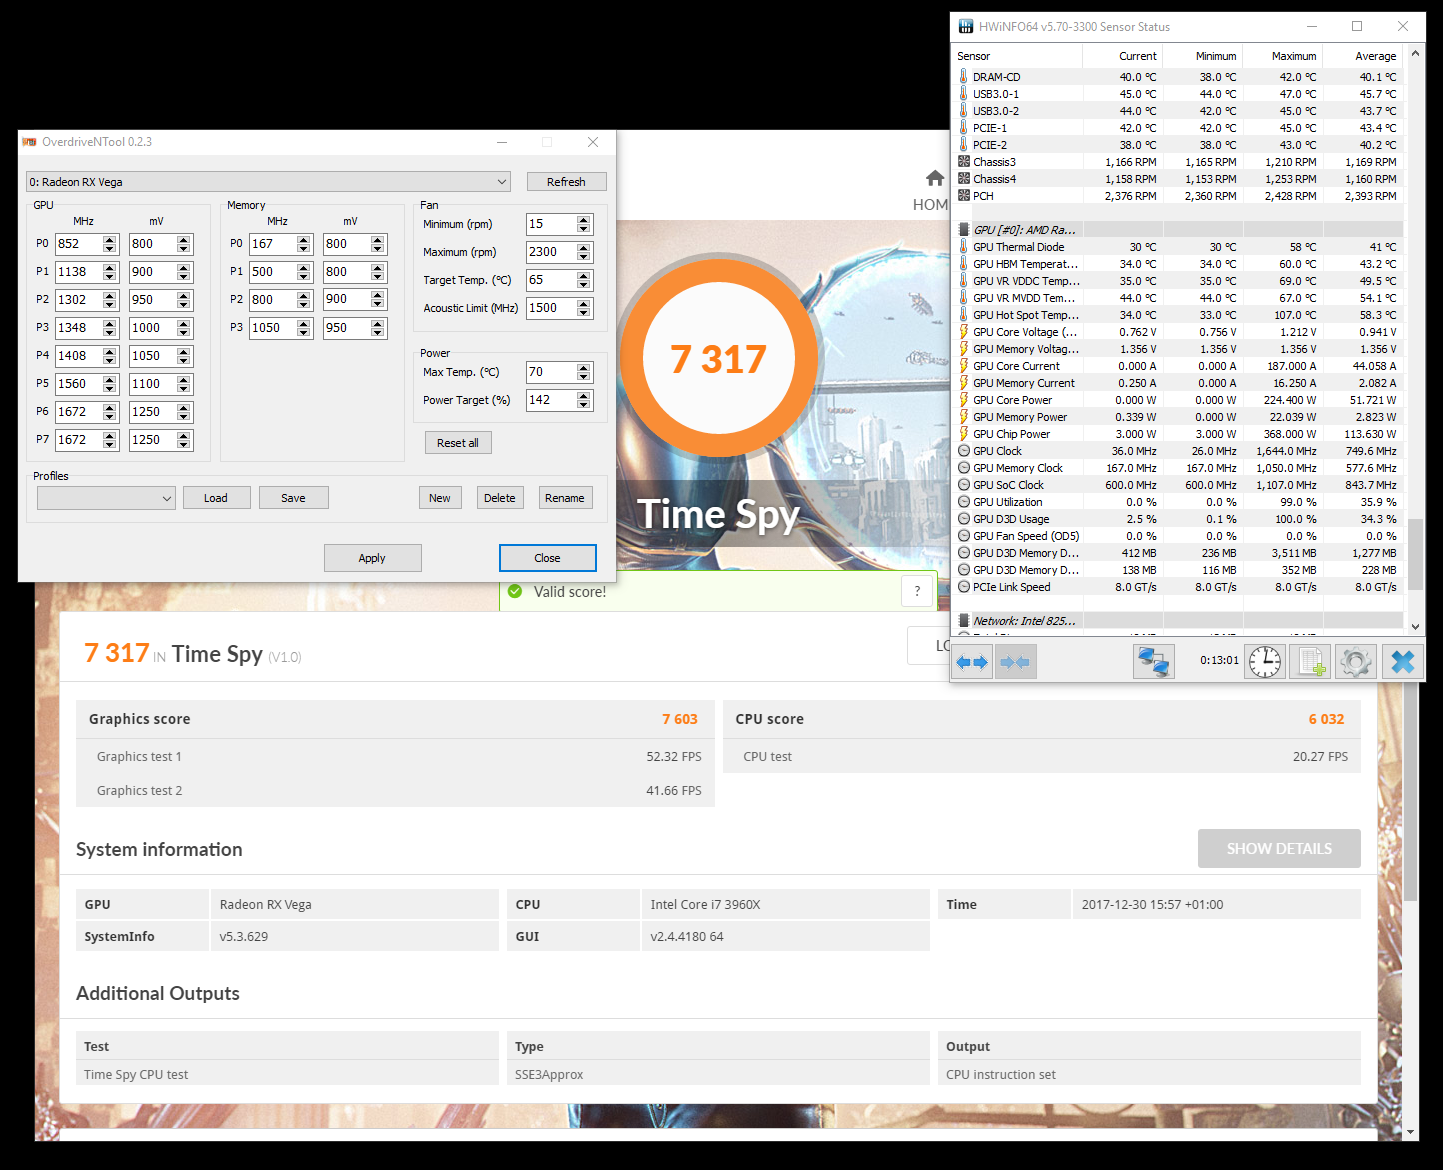The image size is (1443, 1170).
Task: Click gauge icon of PCIe Link Speed row
Action: click(964, 587)
